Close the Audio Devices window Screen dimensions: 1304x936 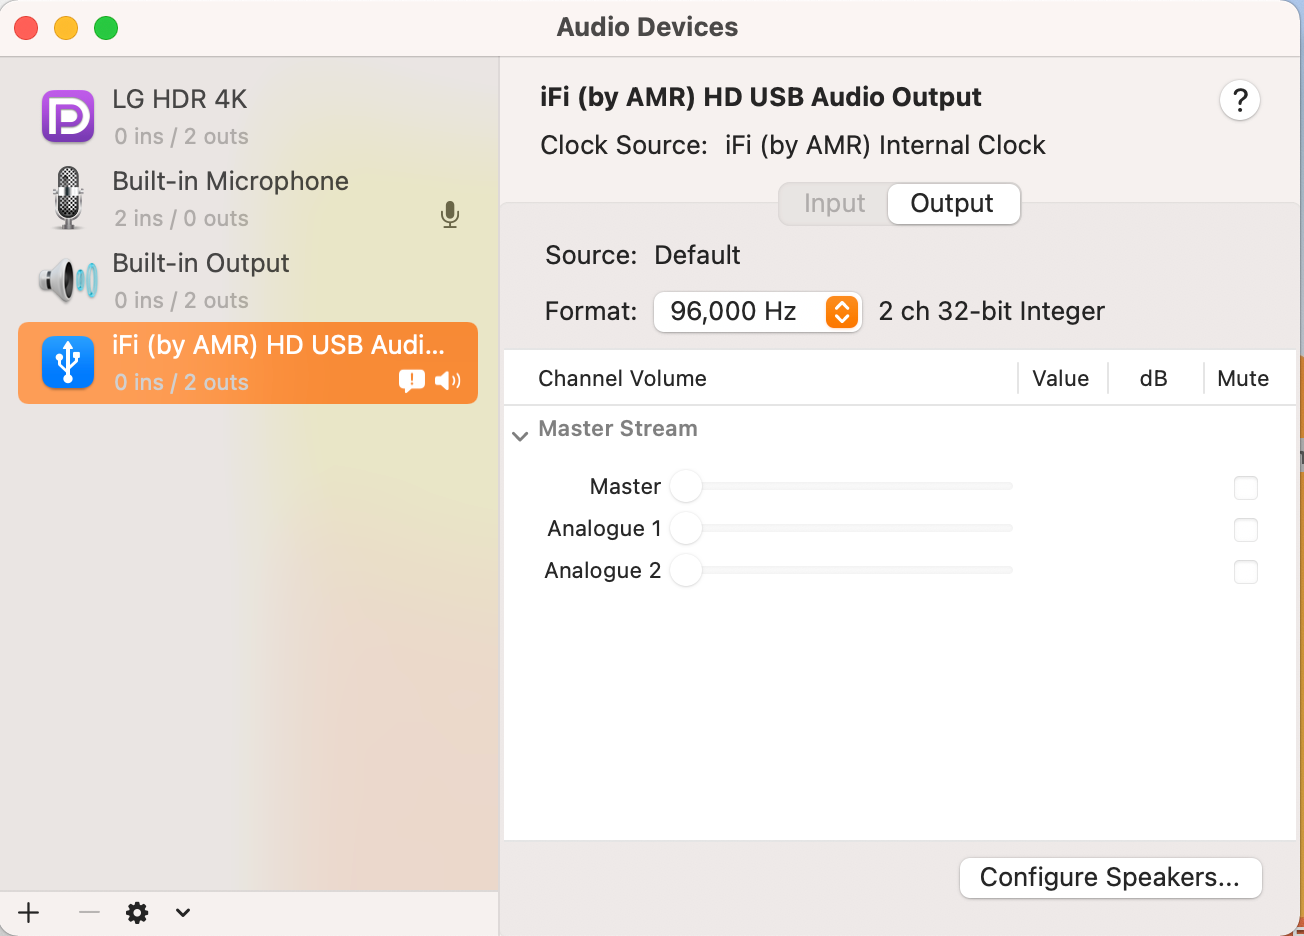[x=26, y=28]
